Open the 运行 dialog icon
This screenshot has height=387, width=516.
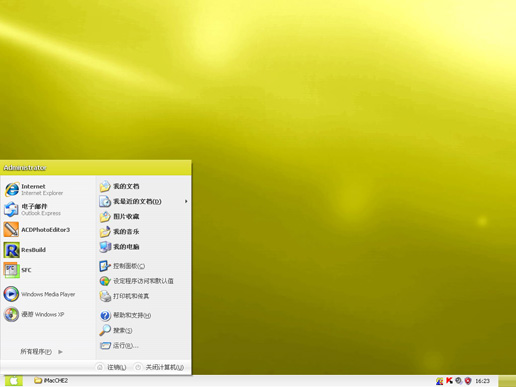tap(105, 345)
